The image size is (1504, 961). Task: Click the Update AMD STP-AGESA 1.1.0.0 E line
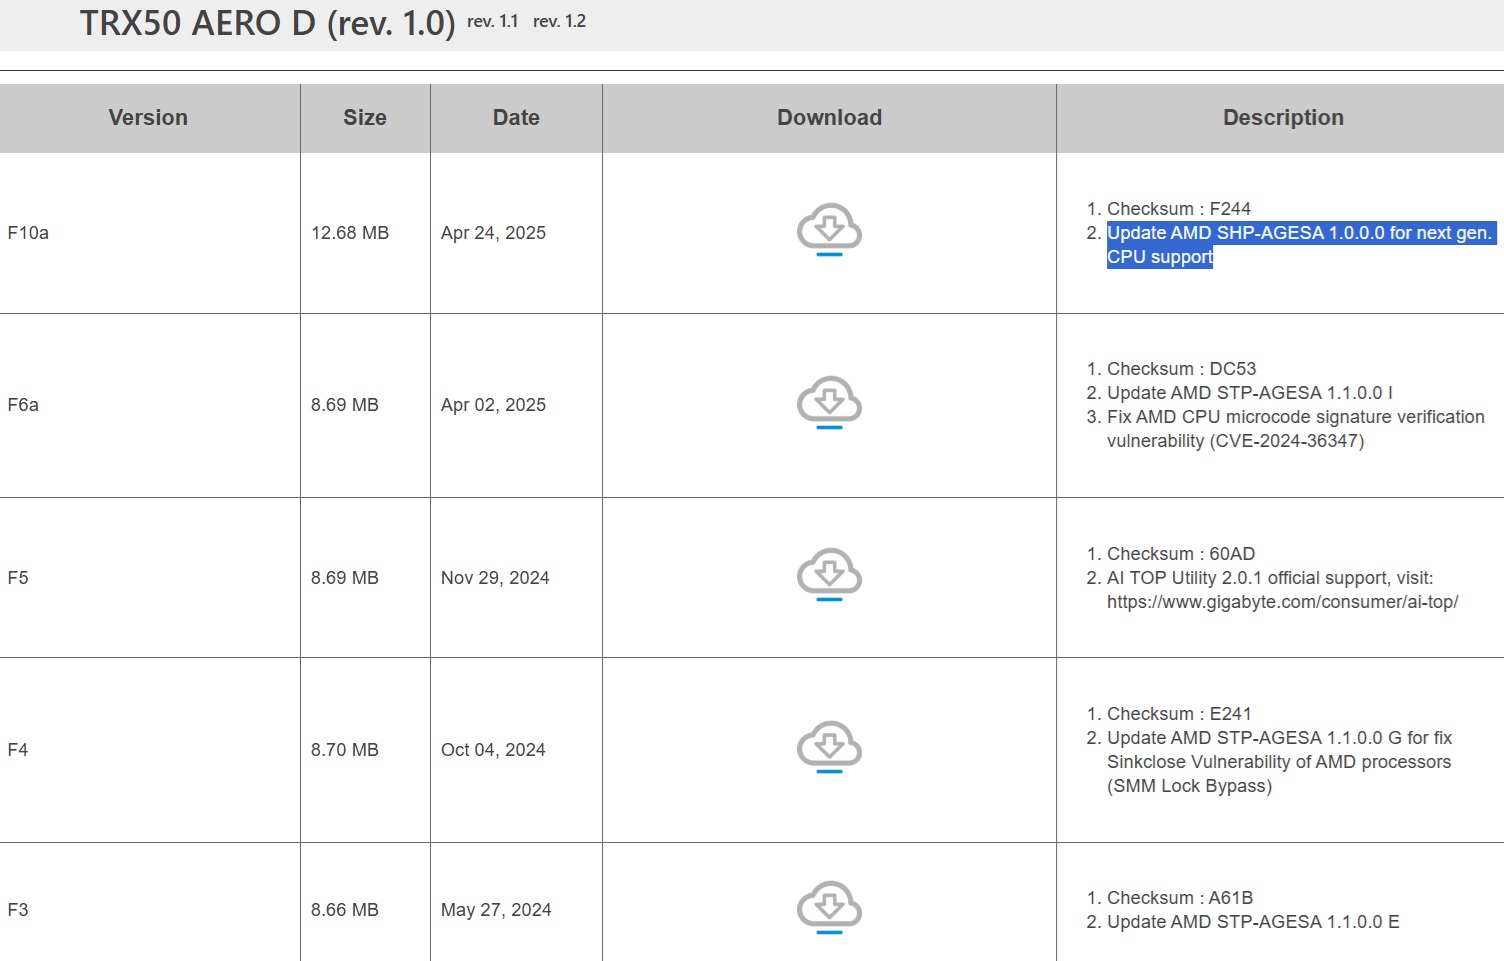(1253, 922)
